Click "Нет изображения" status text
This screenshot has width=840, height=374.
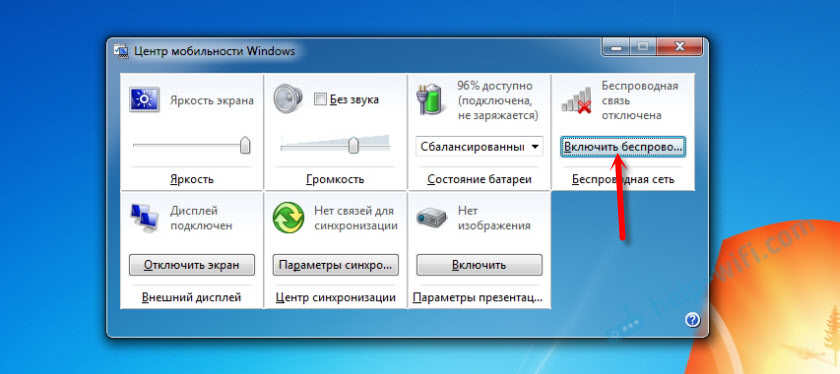click(x=493, y=218)
